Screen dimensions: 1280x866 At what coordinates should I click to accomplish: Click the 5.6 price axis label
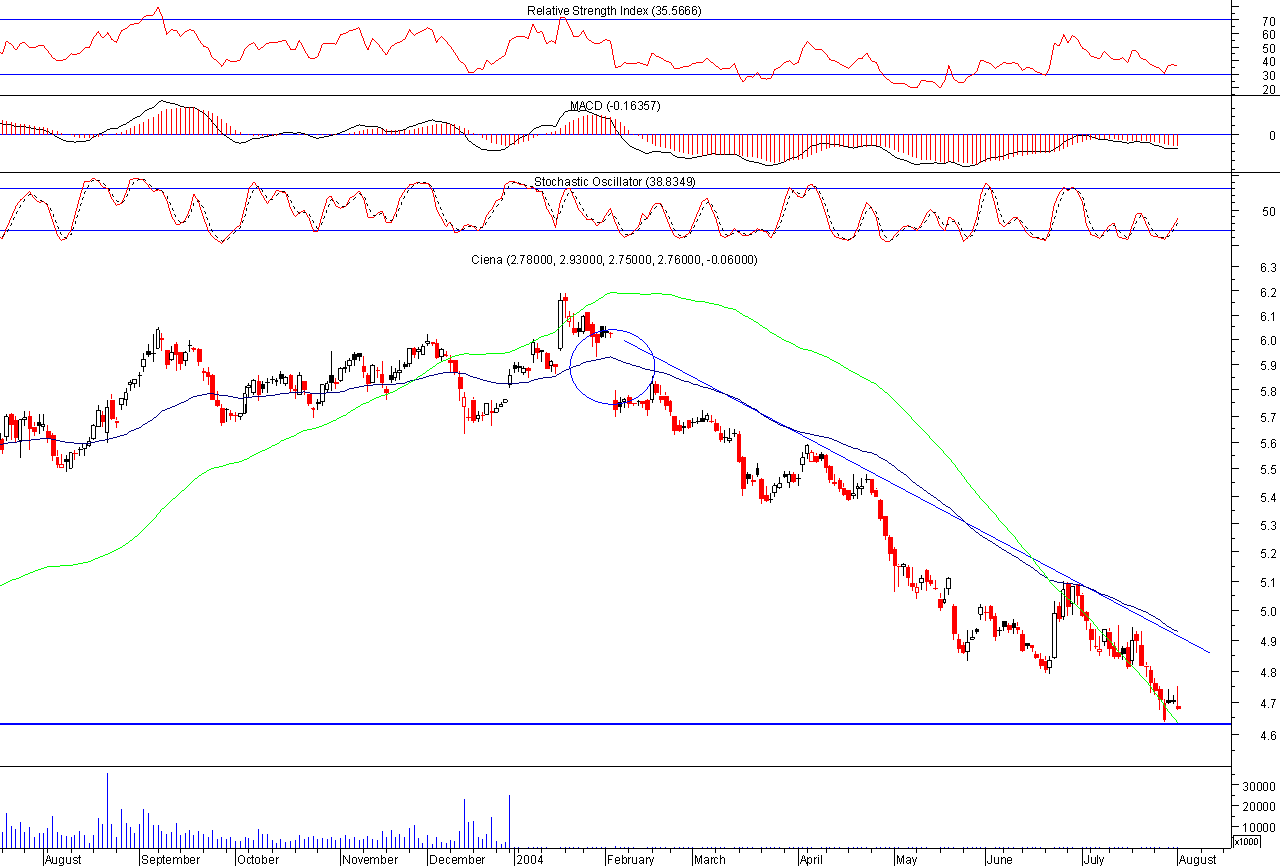(x=1269, y=444)
